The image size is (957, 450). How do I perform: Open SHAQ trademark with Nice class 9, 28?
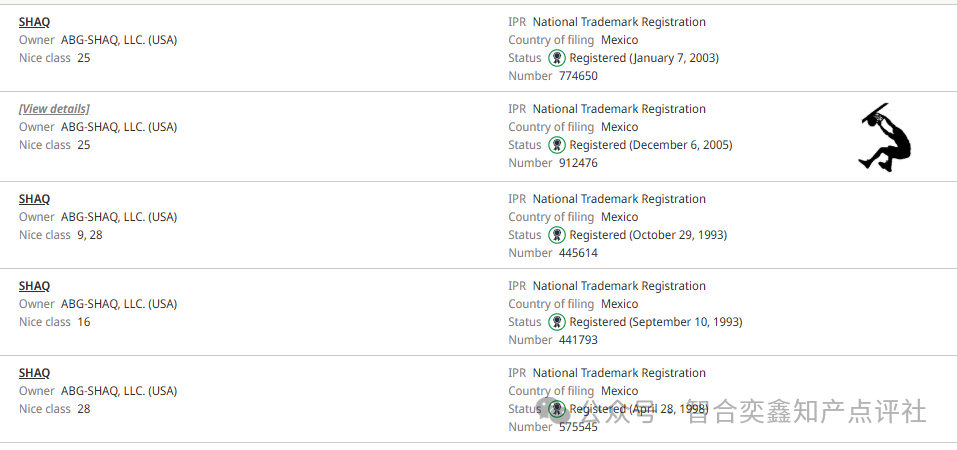click(34, 199)
